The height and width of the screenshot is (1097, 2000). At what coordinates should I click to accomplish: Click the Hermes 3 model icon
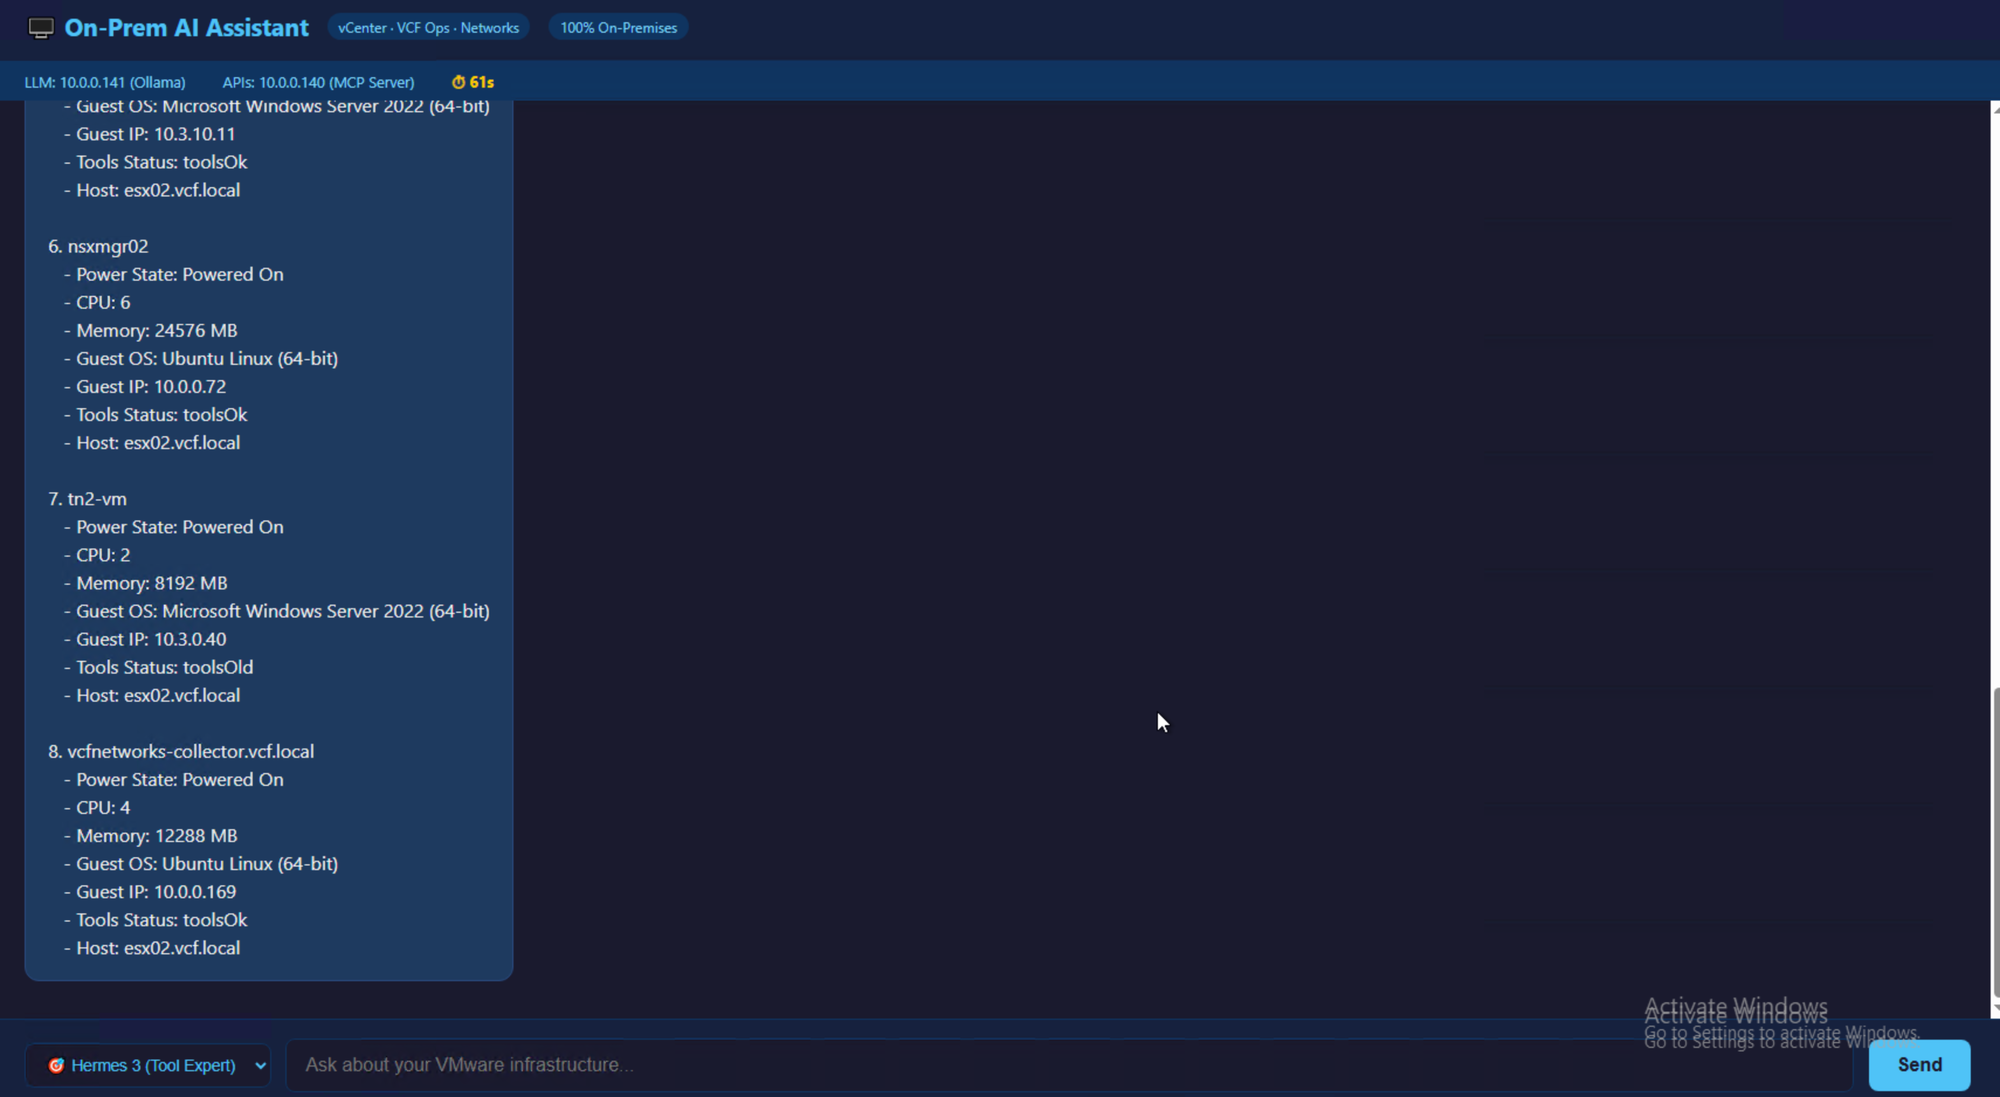(x=57, y=1065)
